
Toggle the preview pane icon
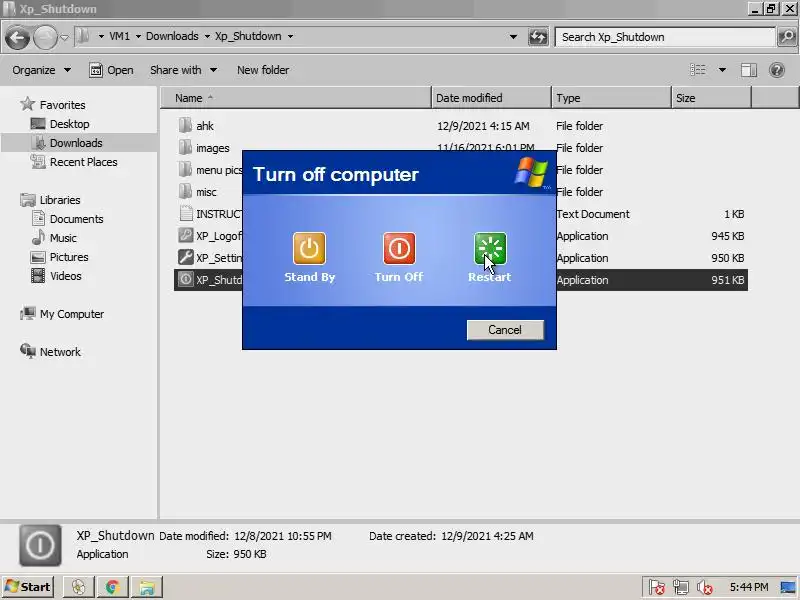tap(748, 70)
